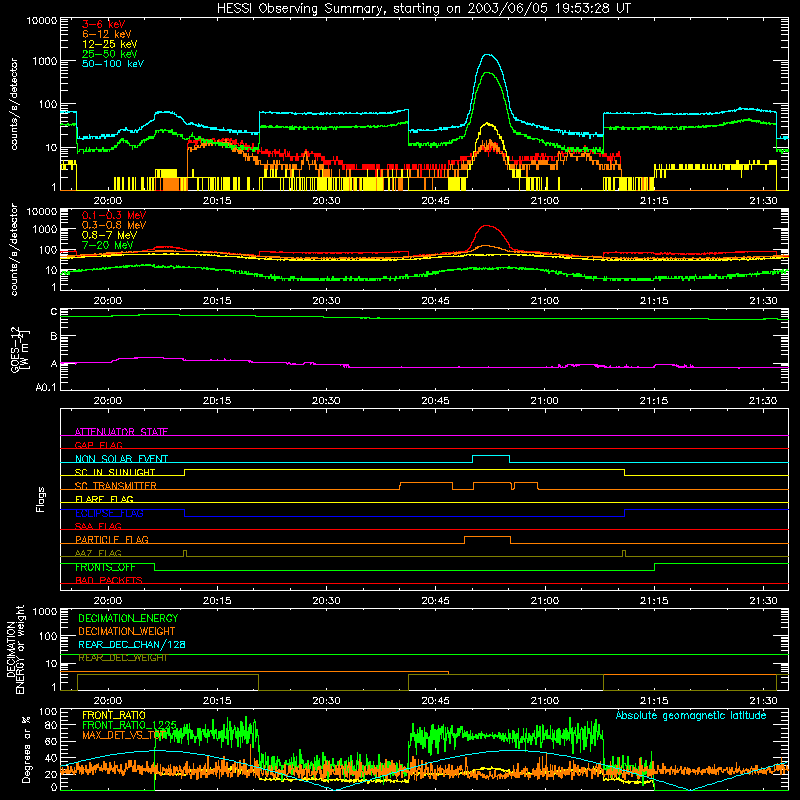This screenshot has height=800, width=800.
Task: Click the GAP_FLAG label
Action: [x=98, y=445]
